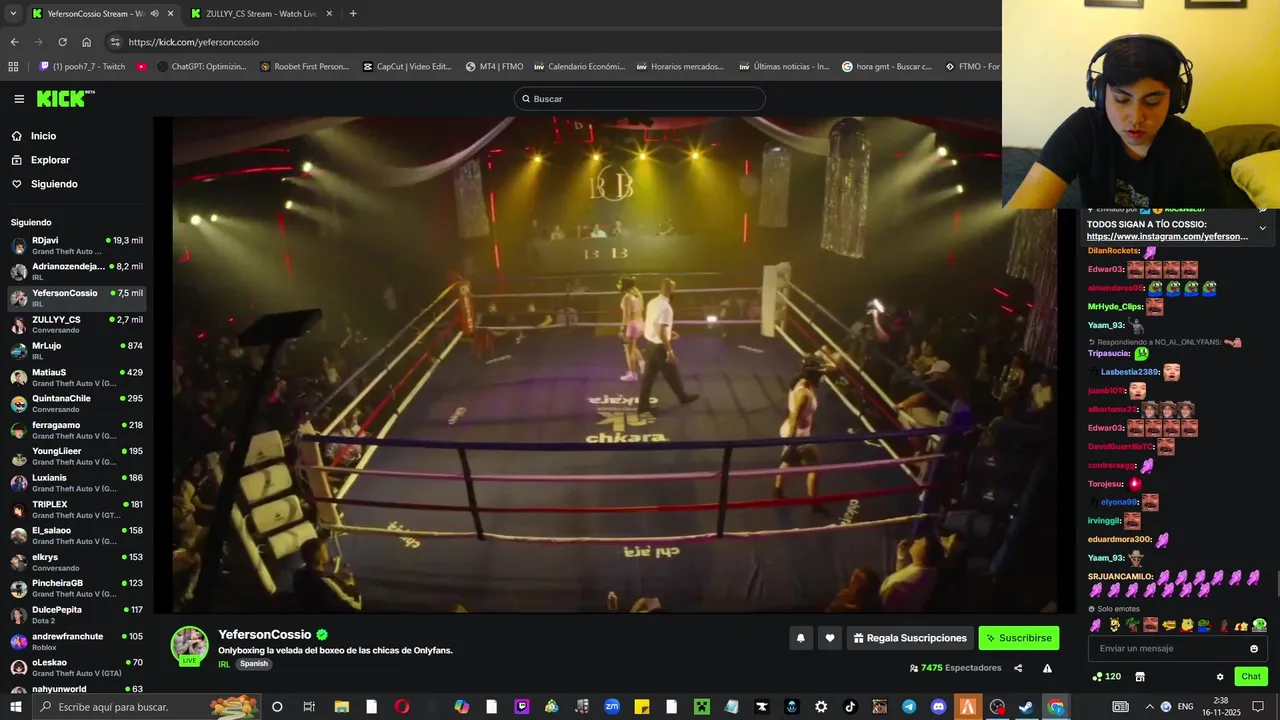Open Task View on the taskbar
1280x720 pixels.
click(309, 707)
